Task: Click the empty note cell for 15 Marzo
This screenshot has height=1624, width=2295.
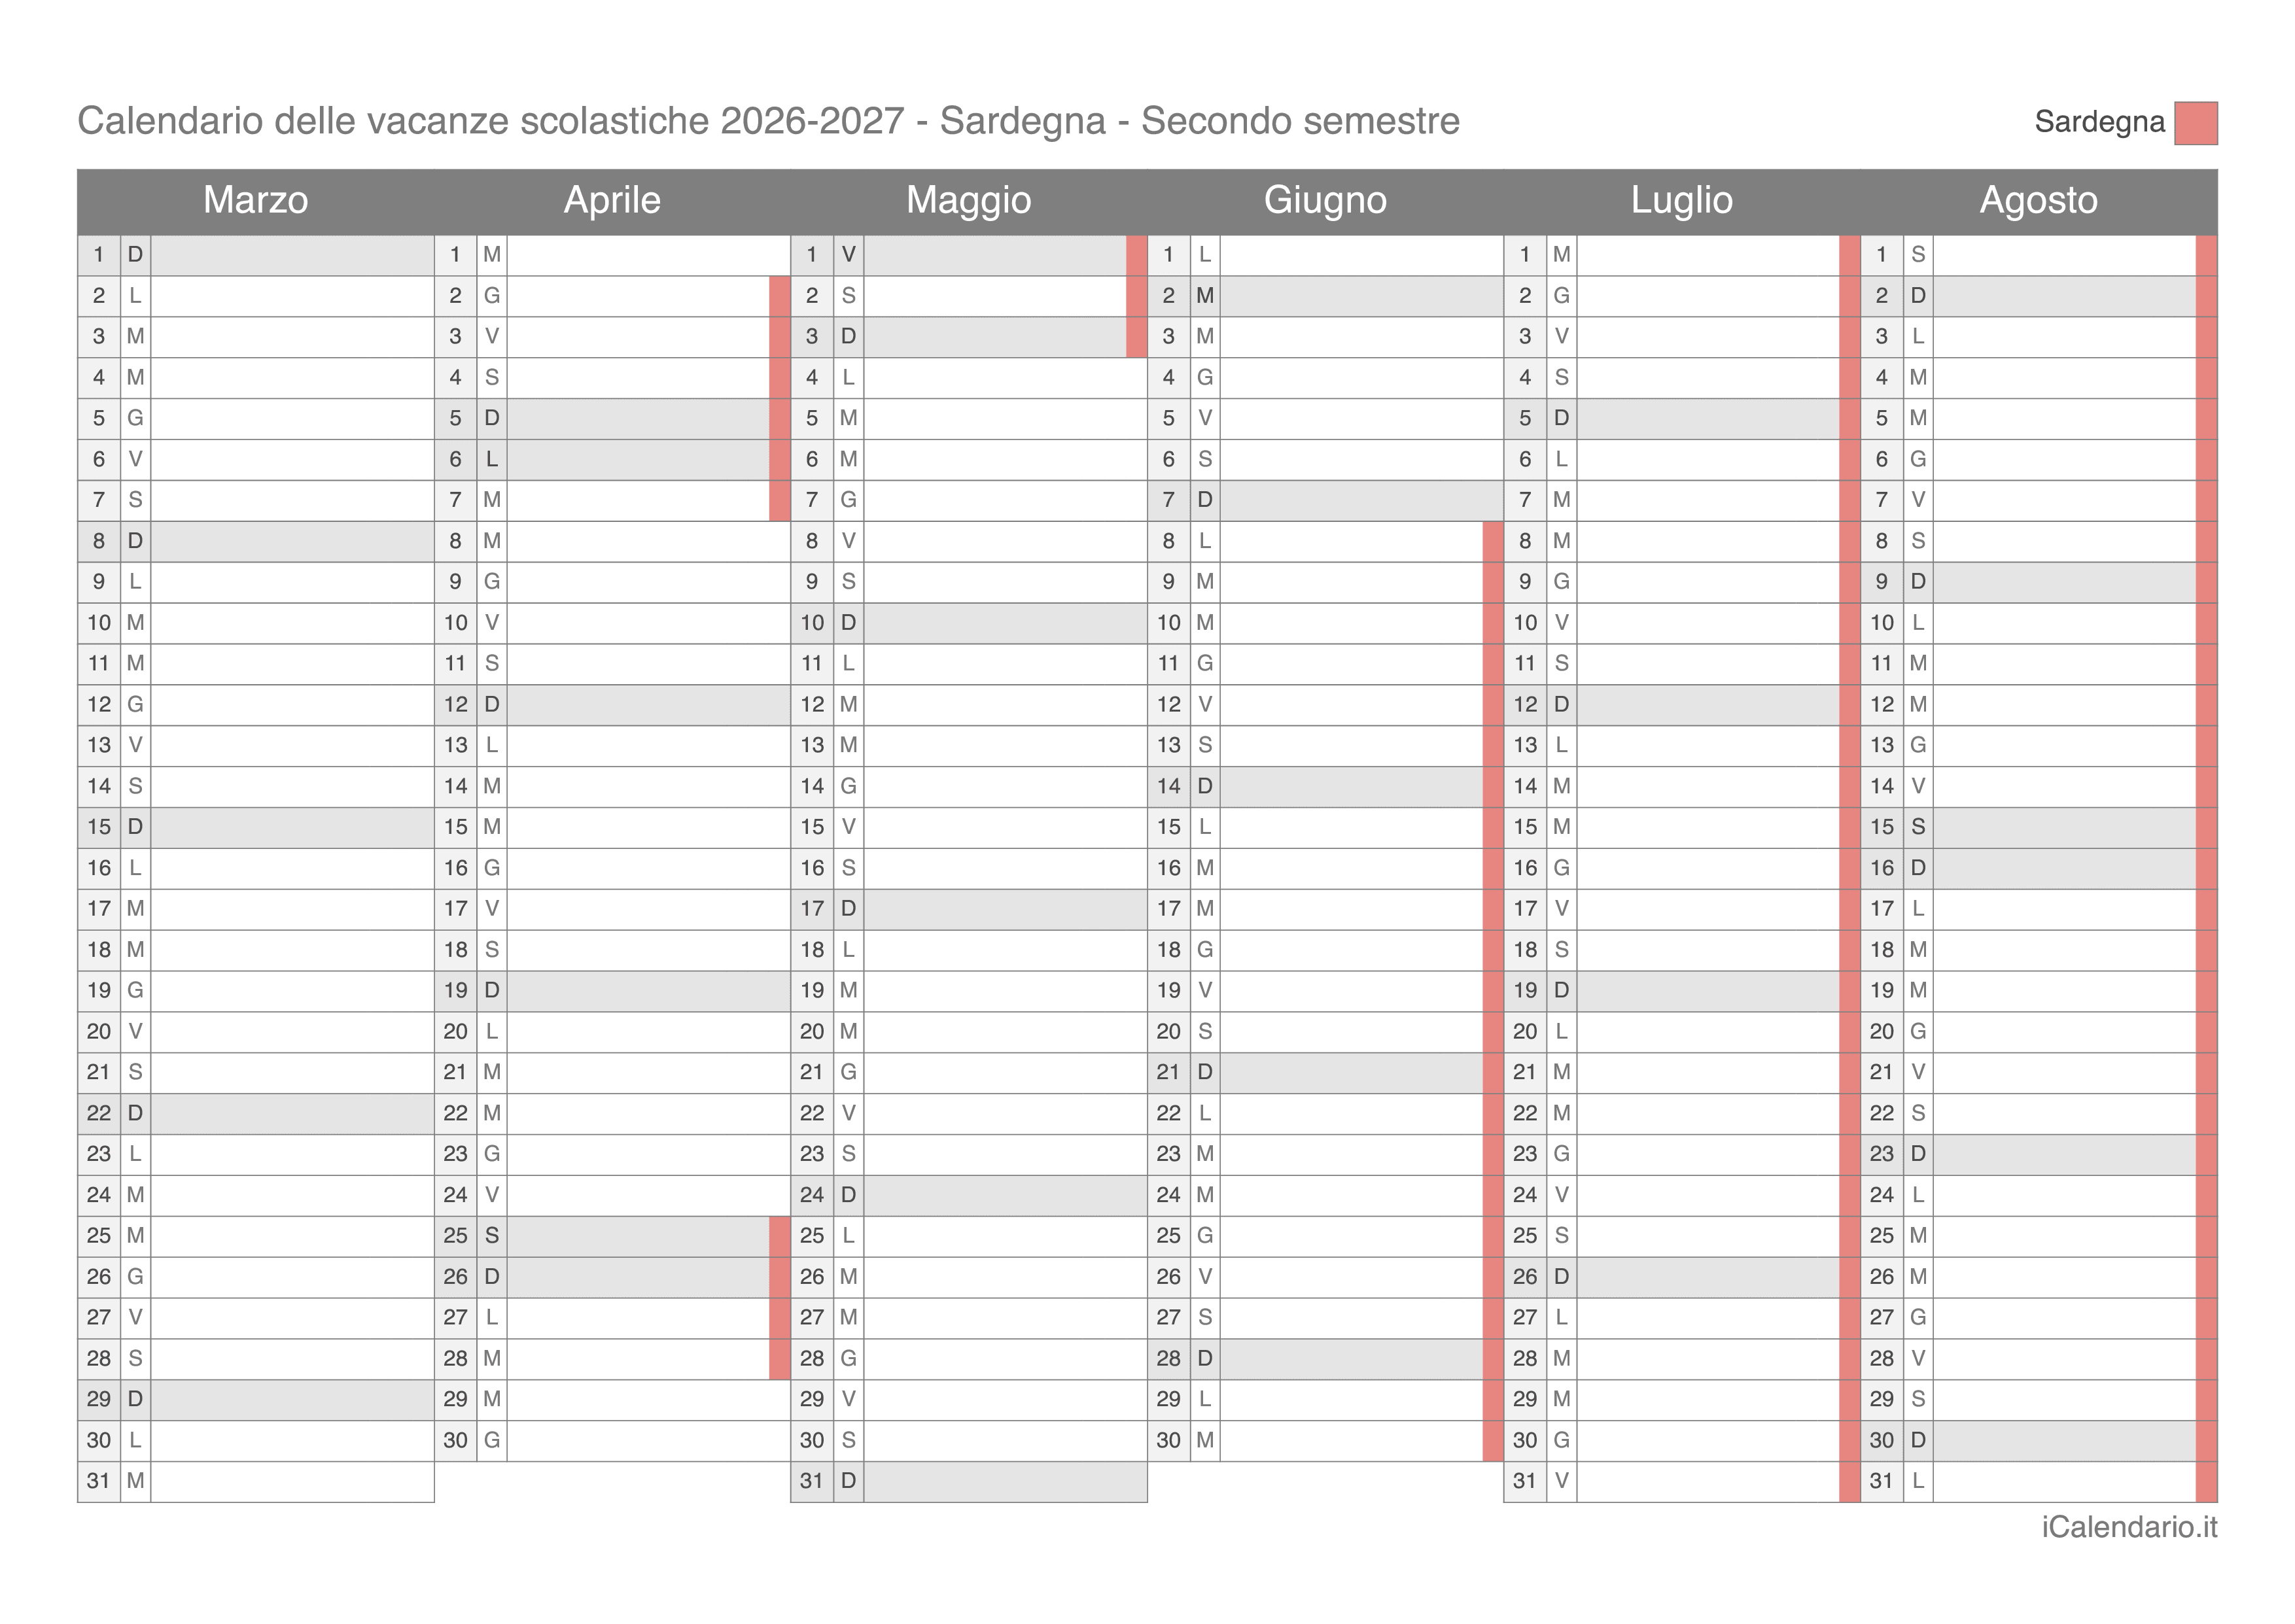Action: [x=292, y=827]
